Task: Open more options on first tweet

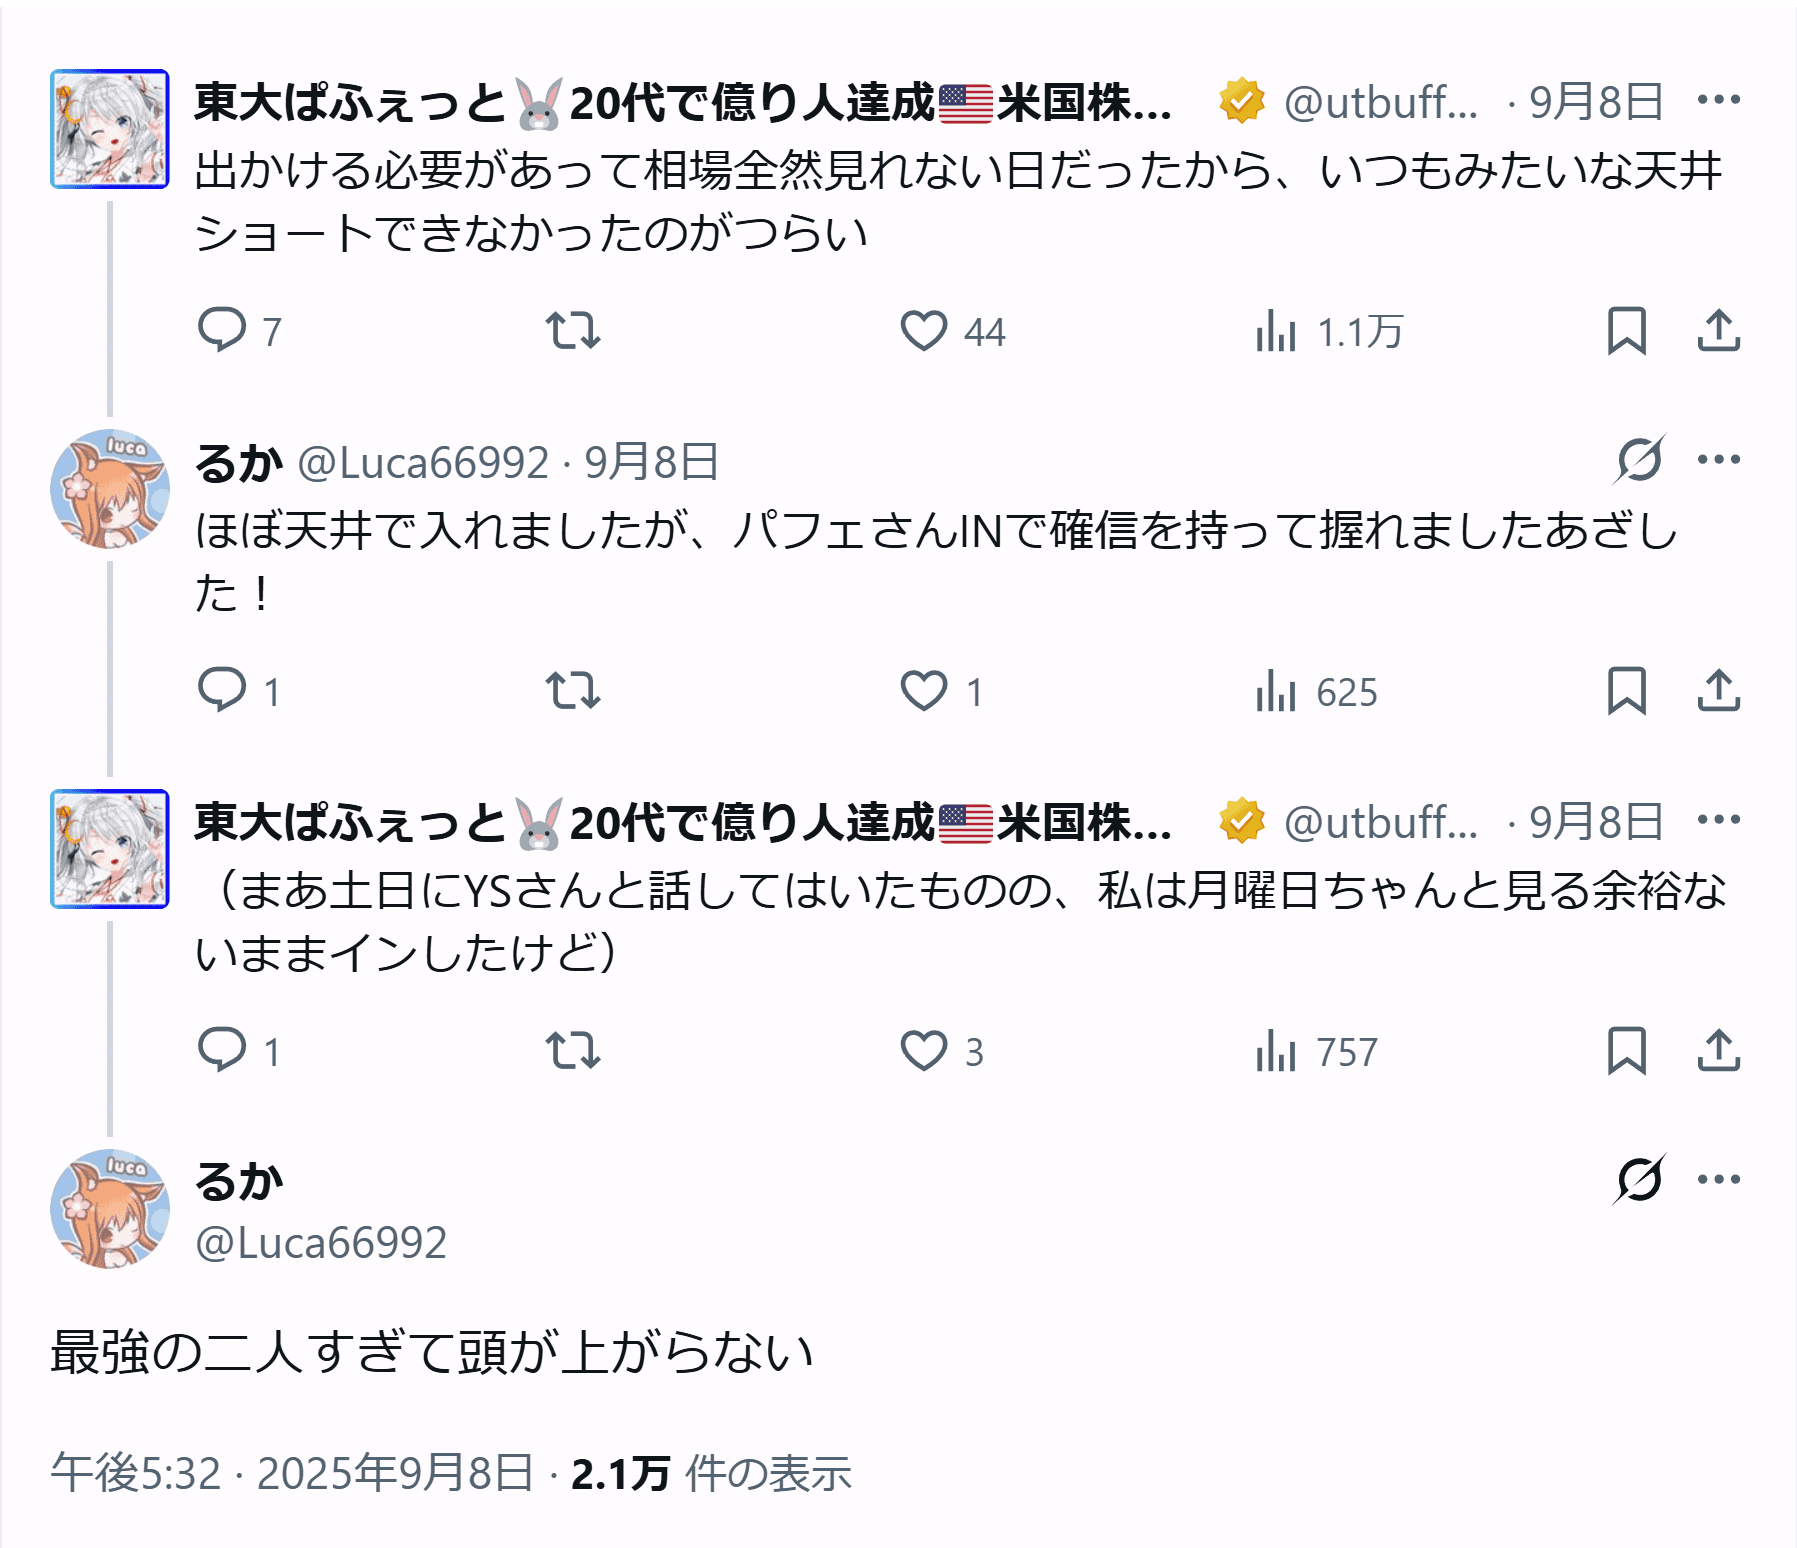Action: (x=1718, y=100)
